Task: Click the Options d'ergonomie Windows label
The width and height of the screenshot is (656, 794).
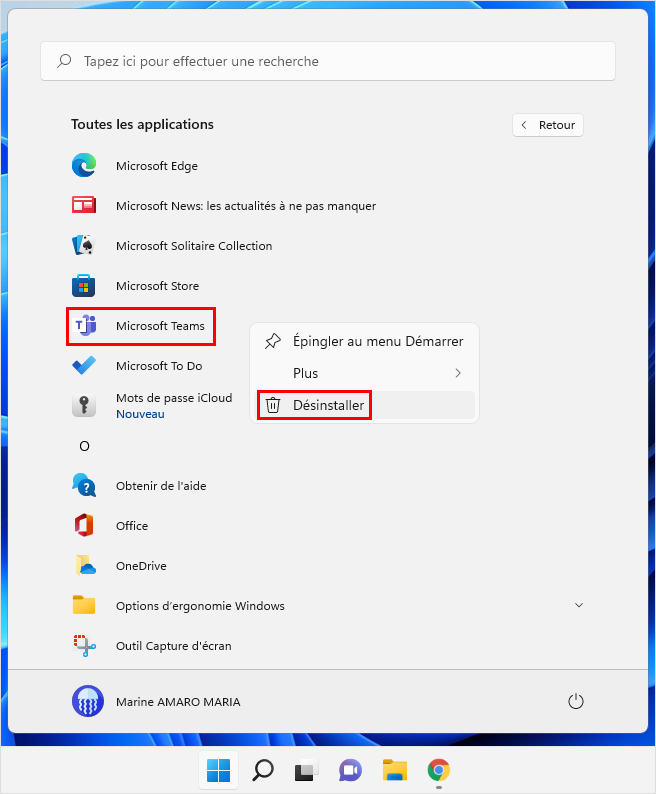Action: [201, 606]
